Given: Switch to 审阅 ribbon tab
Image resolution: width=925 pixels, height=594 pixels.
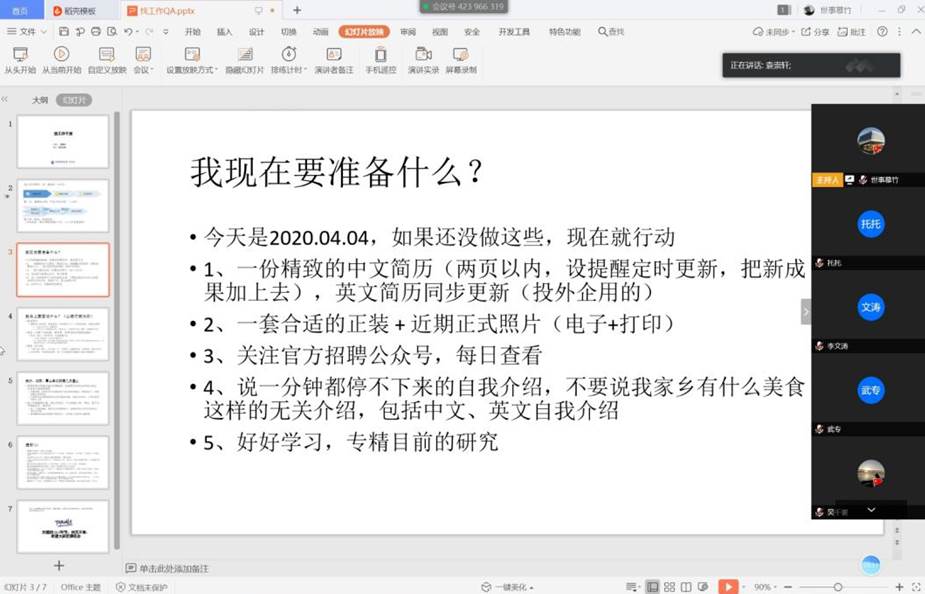Looking at the screenshot, I should [x=407, y=32].
